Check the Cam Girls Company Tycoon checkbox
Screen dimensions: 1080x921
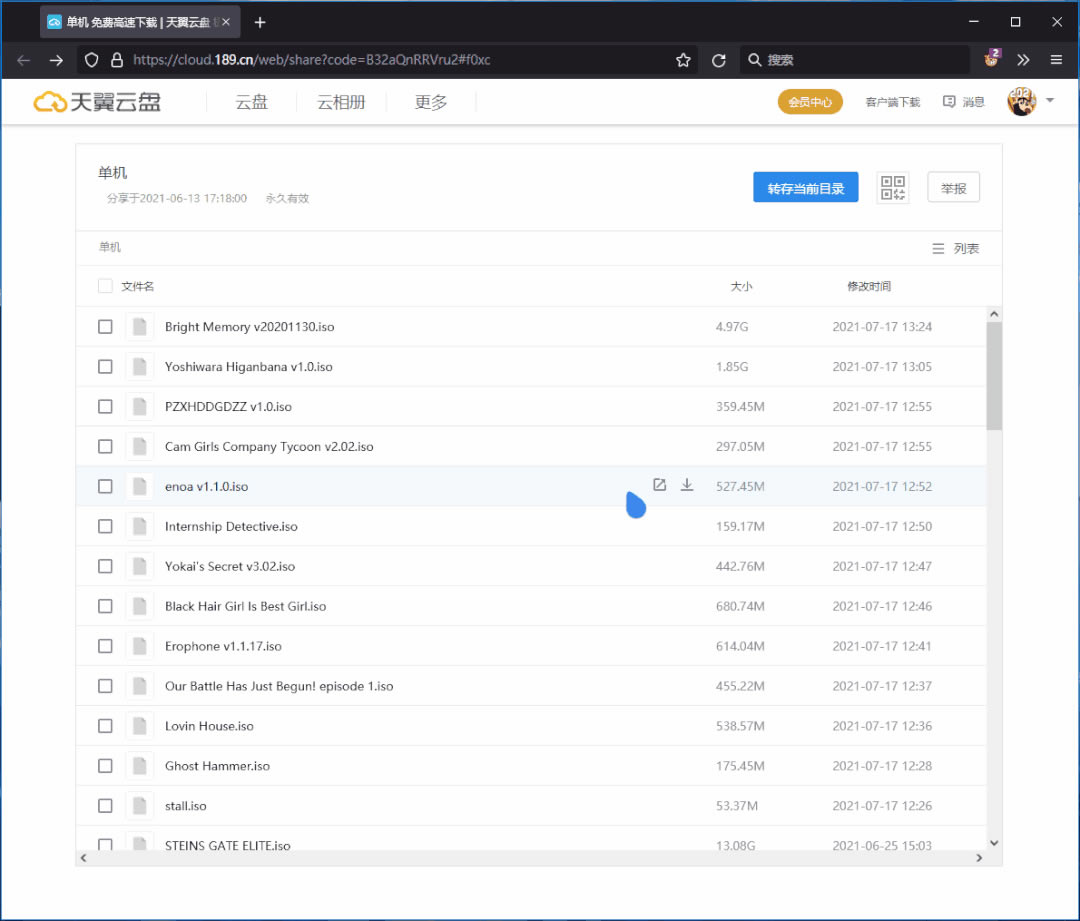(x=105, y=446)
